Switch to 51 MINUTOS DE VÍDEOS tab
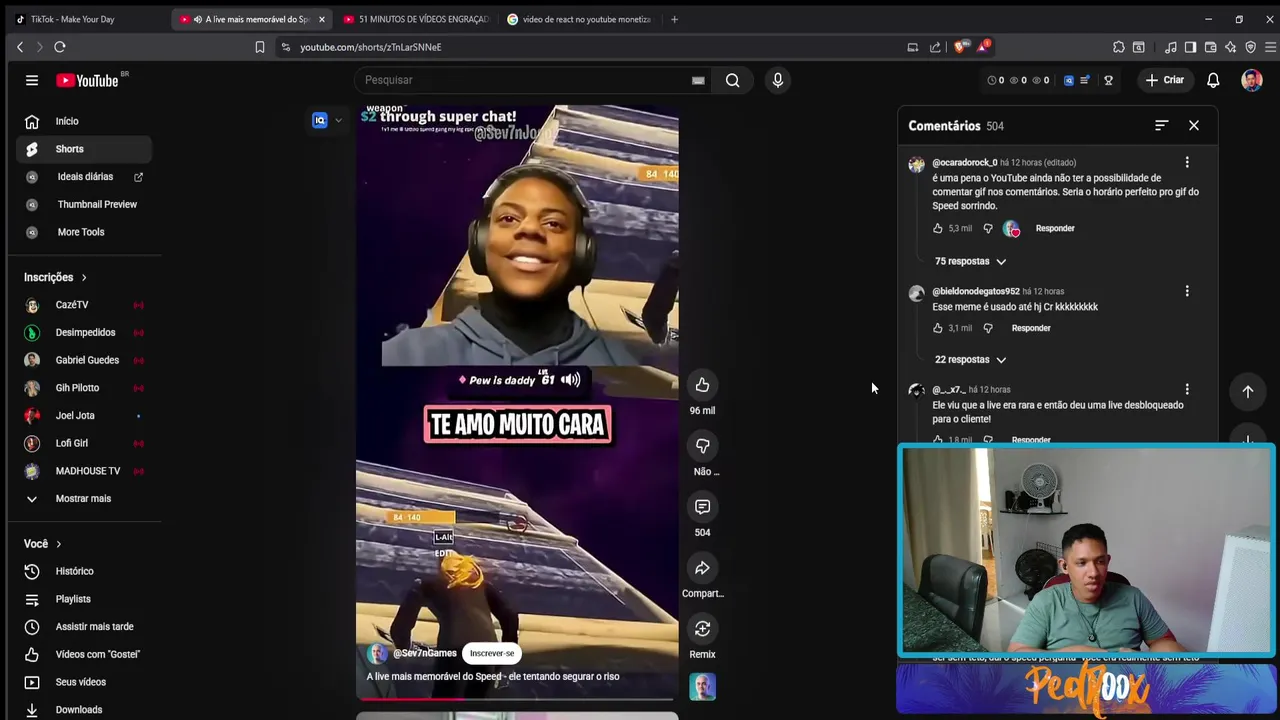This screenshot has height=720, width=1280. click(x=415, y=19)
